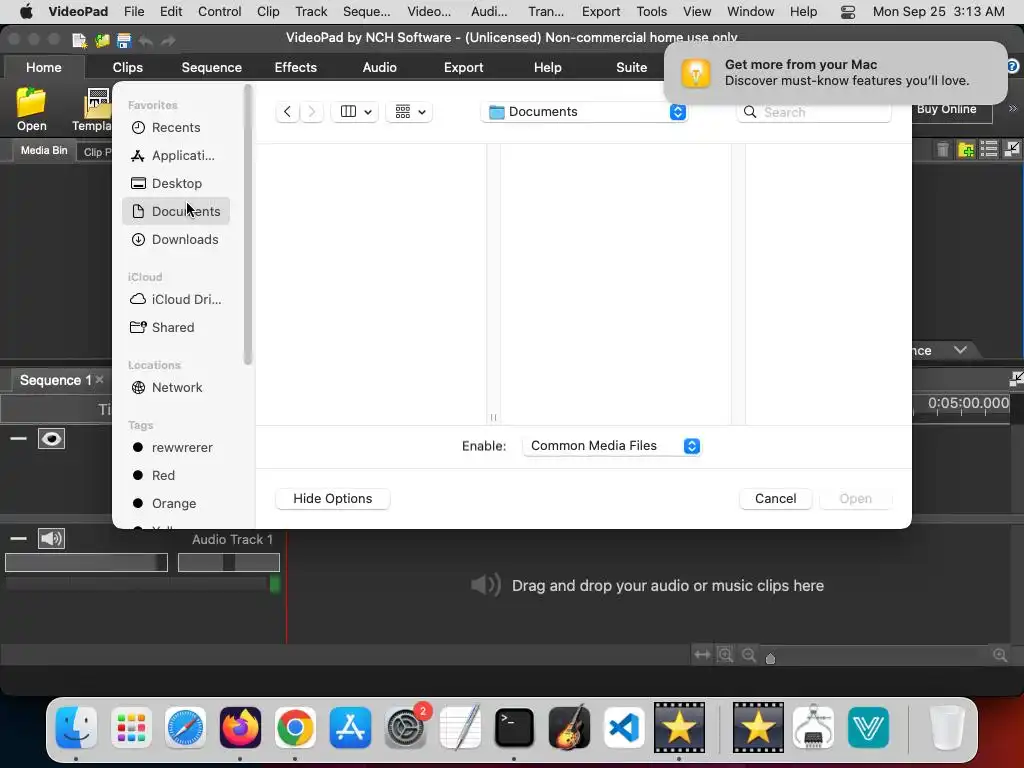1024x768 pixels.
Task: Switch to the Effects ribbon tab
Action: [x=296, y=67]
